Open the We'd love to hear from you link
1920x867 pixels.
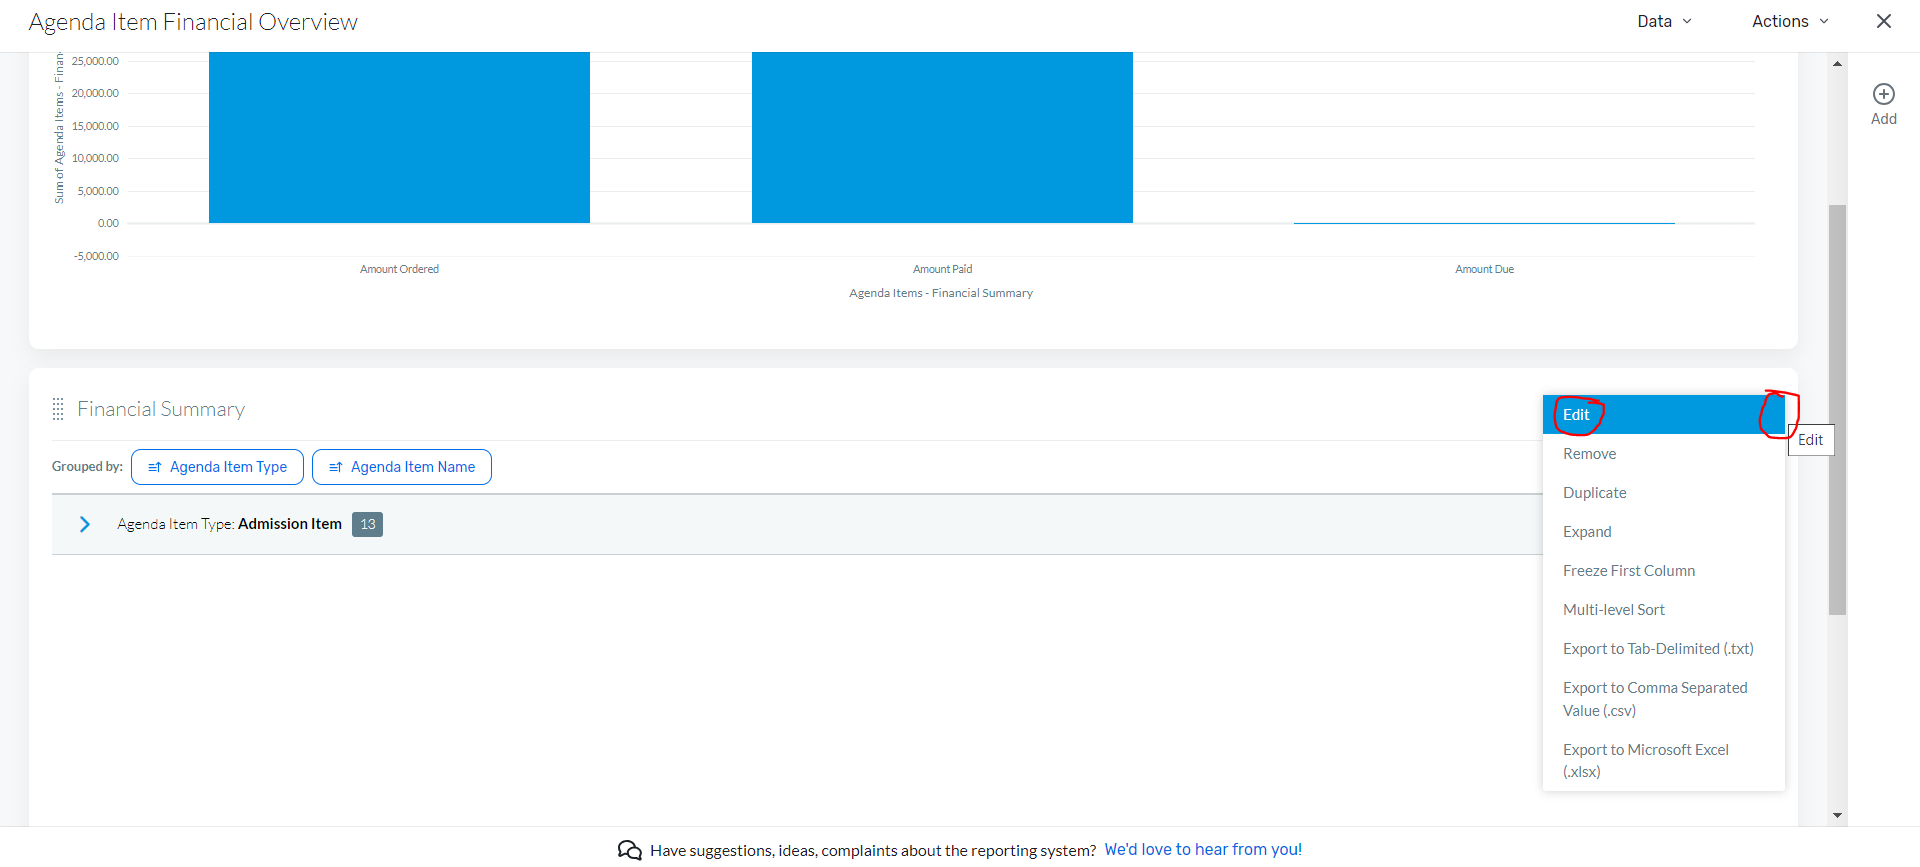1203,849
